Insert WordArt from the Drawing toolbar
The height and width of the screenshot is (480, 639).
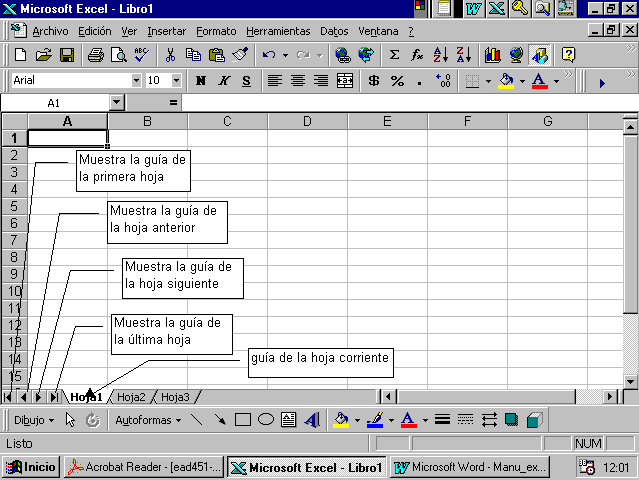click(312, 420)
